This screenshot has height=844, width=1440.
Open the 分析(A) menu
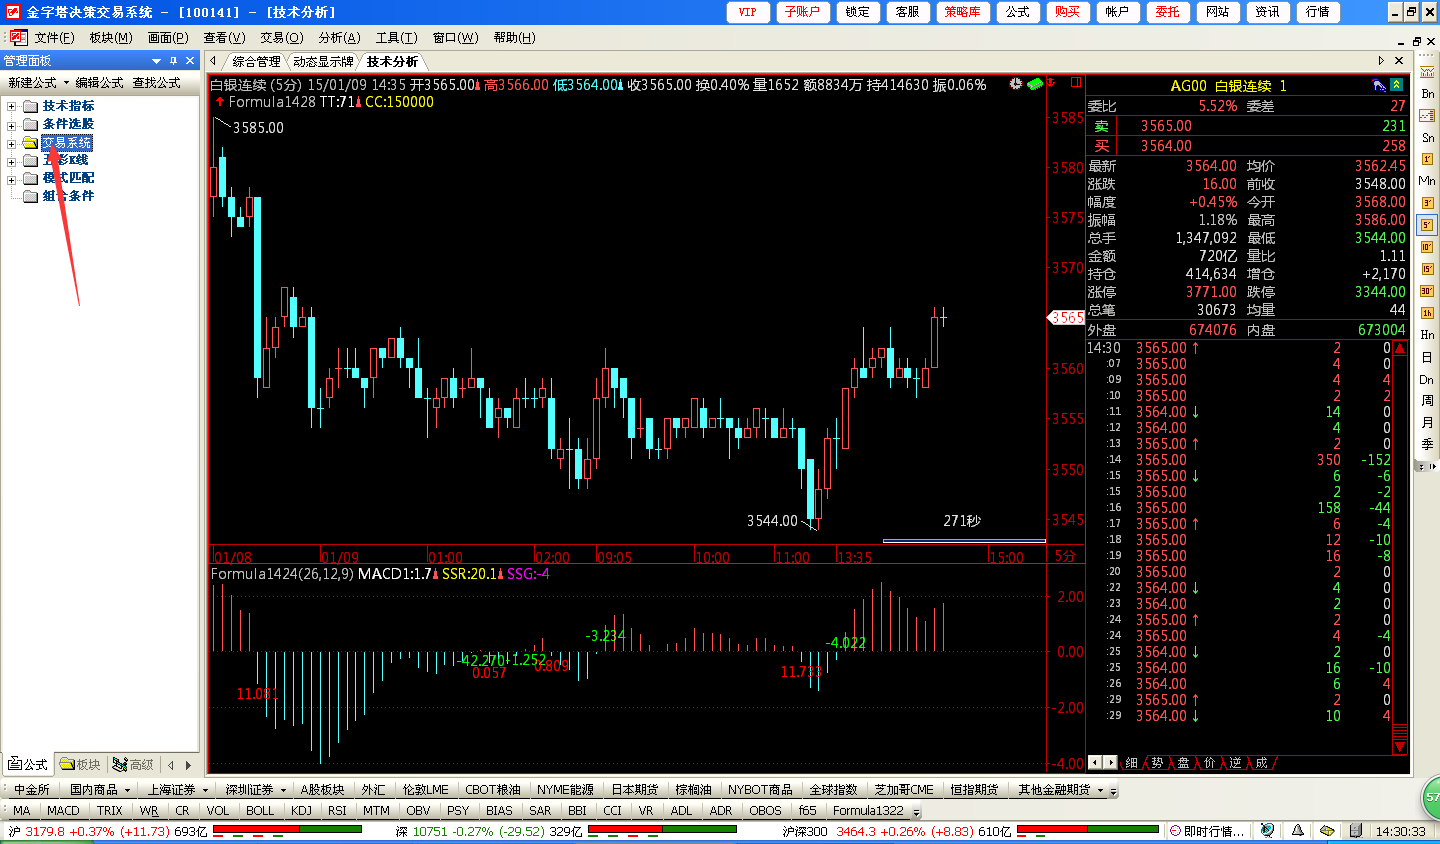tap(339, 38)
